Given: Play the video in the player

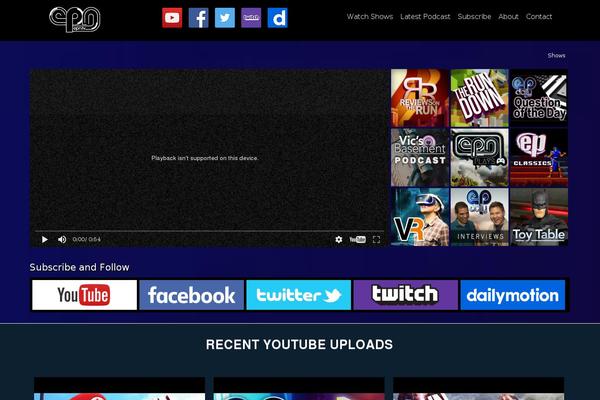Looking at the screenshot, I should point(44,239).
